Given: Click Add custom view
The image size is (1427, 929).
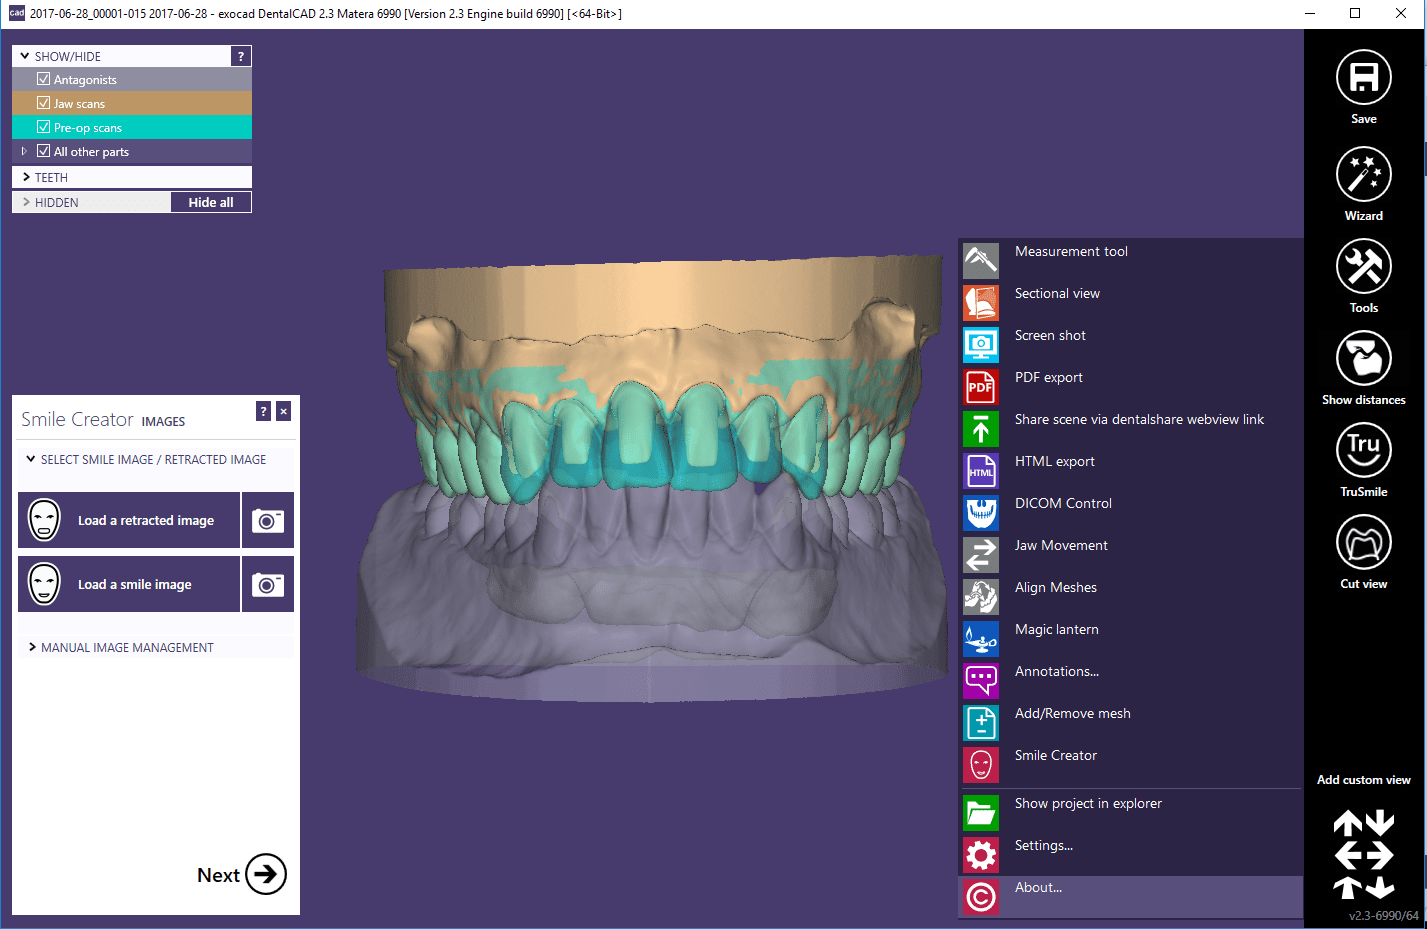Looking at the screenshot, I should pos(1363,780).
